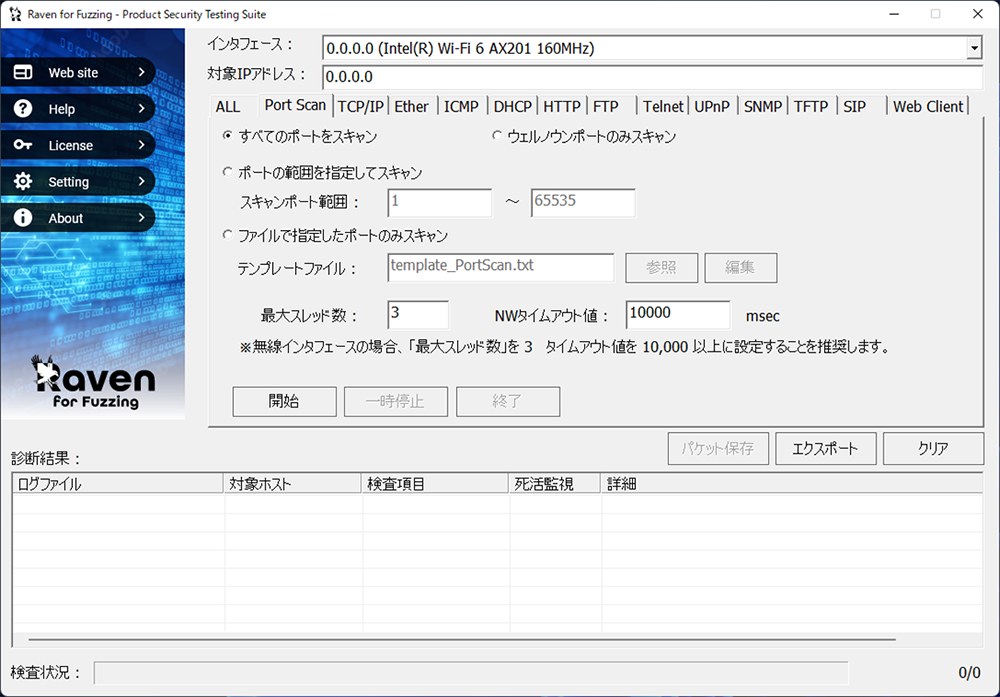Click the Raven for Fuzzing logo
This screenshot has width=1000, height=697.
coord(94,383)
